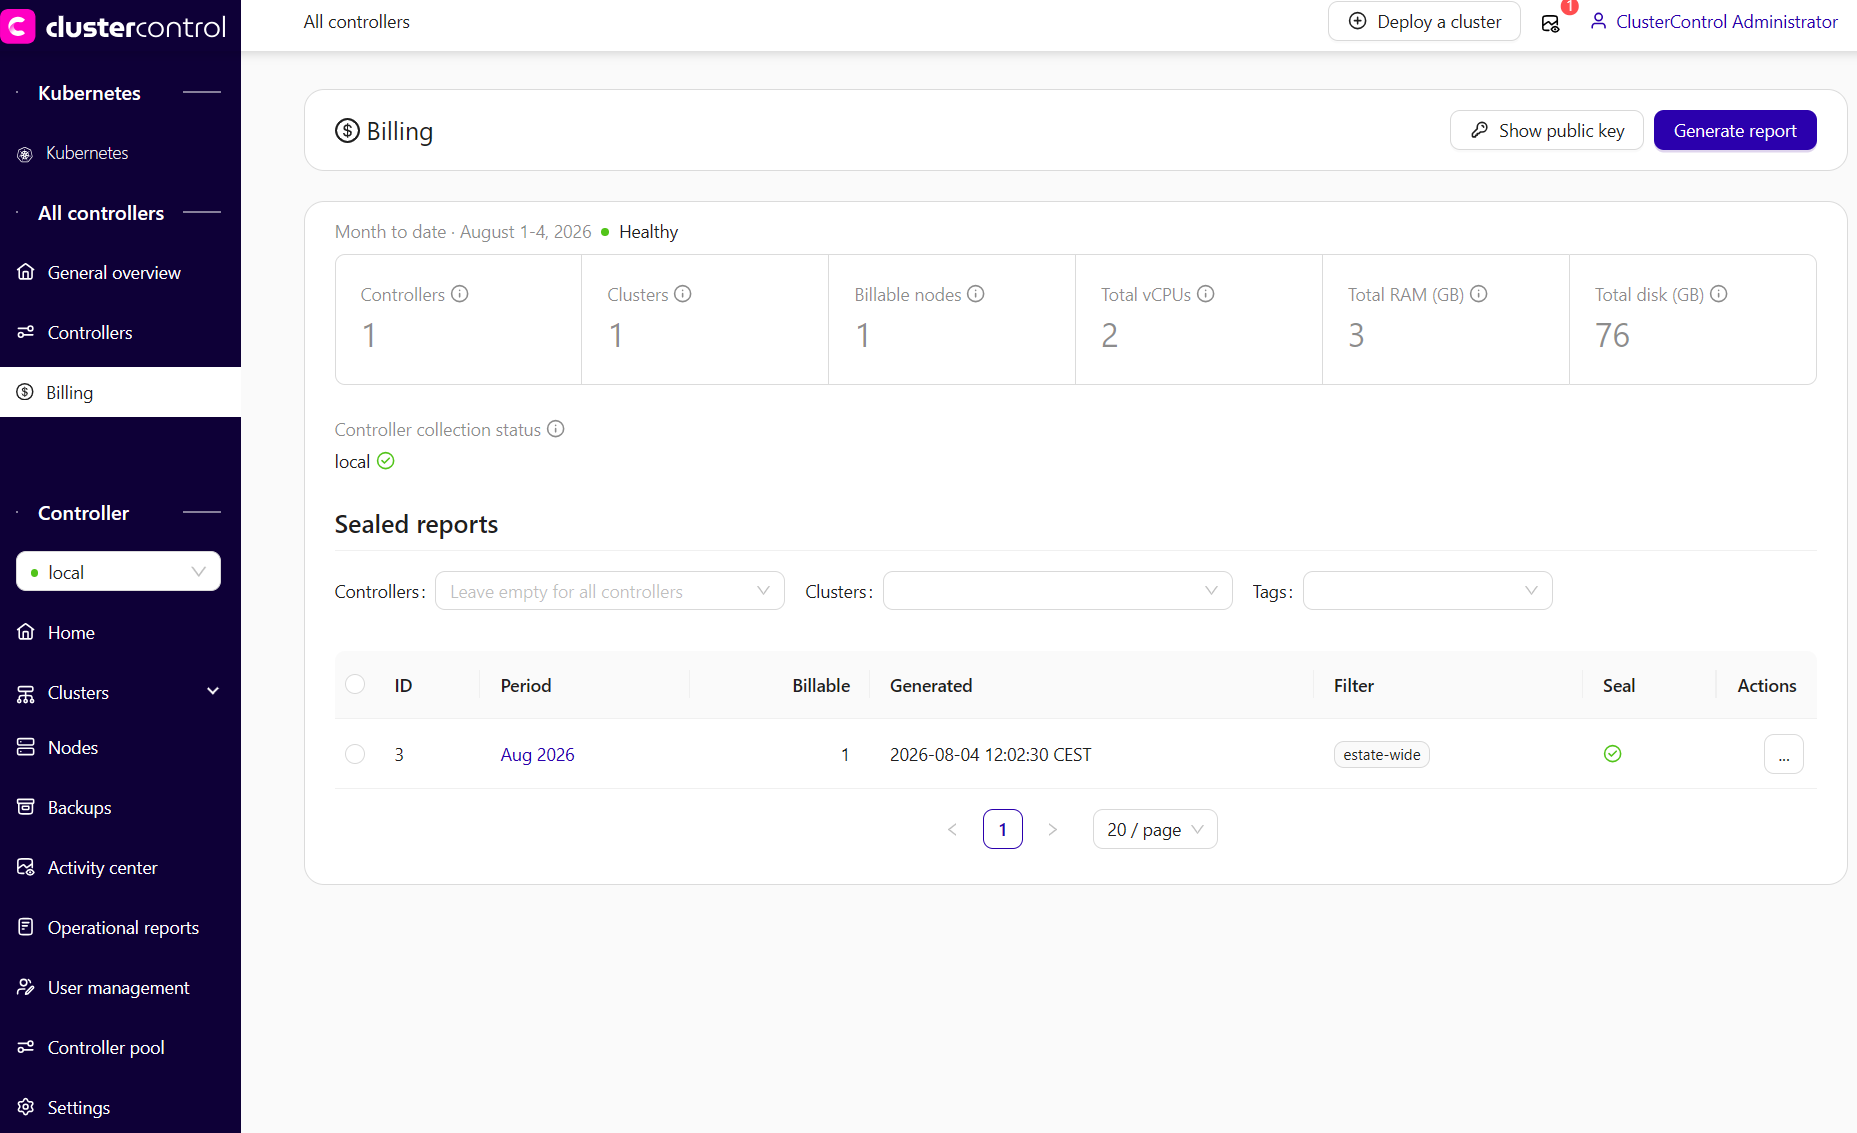Collapse the Controller sidebar section
The height and width of the screenshot is (1133, 1857).
[202, 512]
